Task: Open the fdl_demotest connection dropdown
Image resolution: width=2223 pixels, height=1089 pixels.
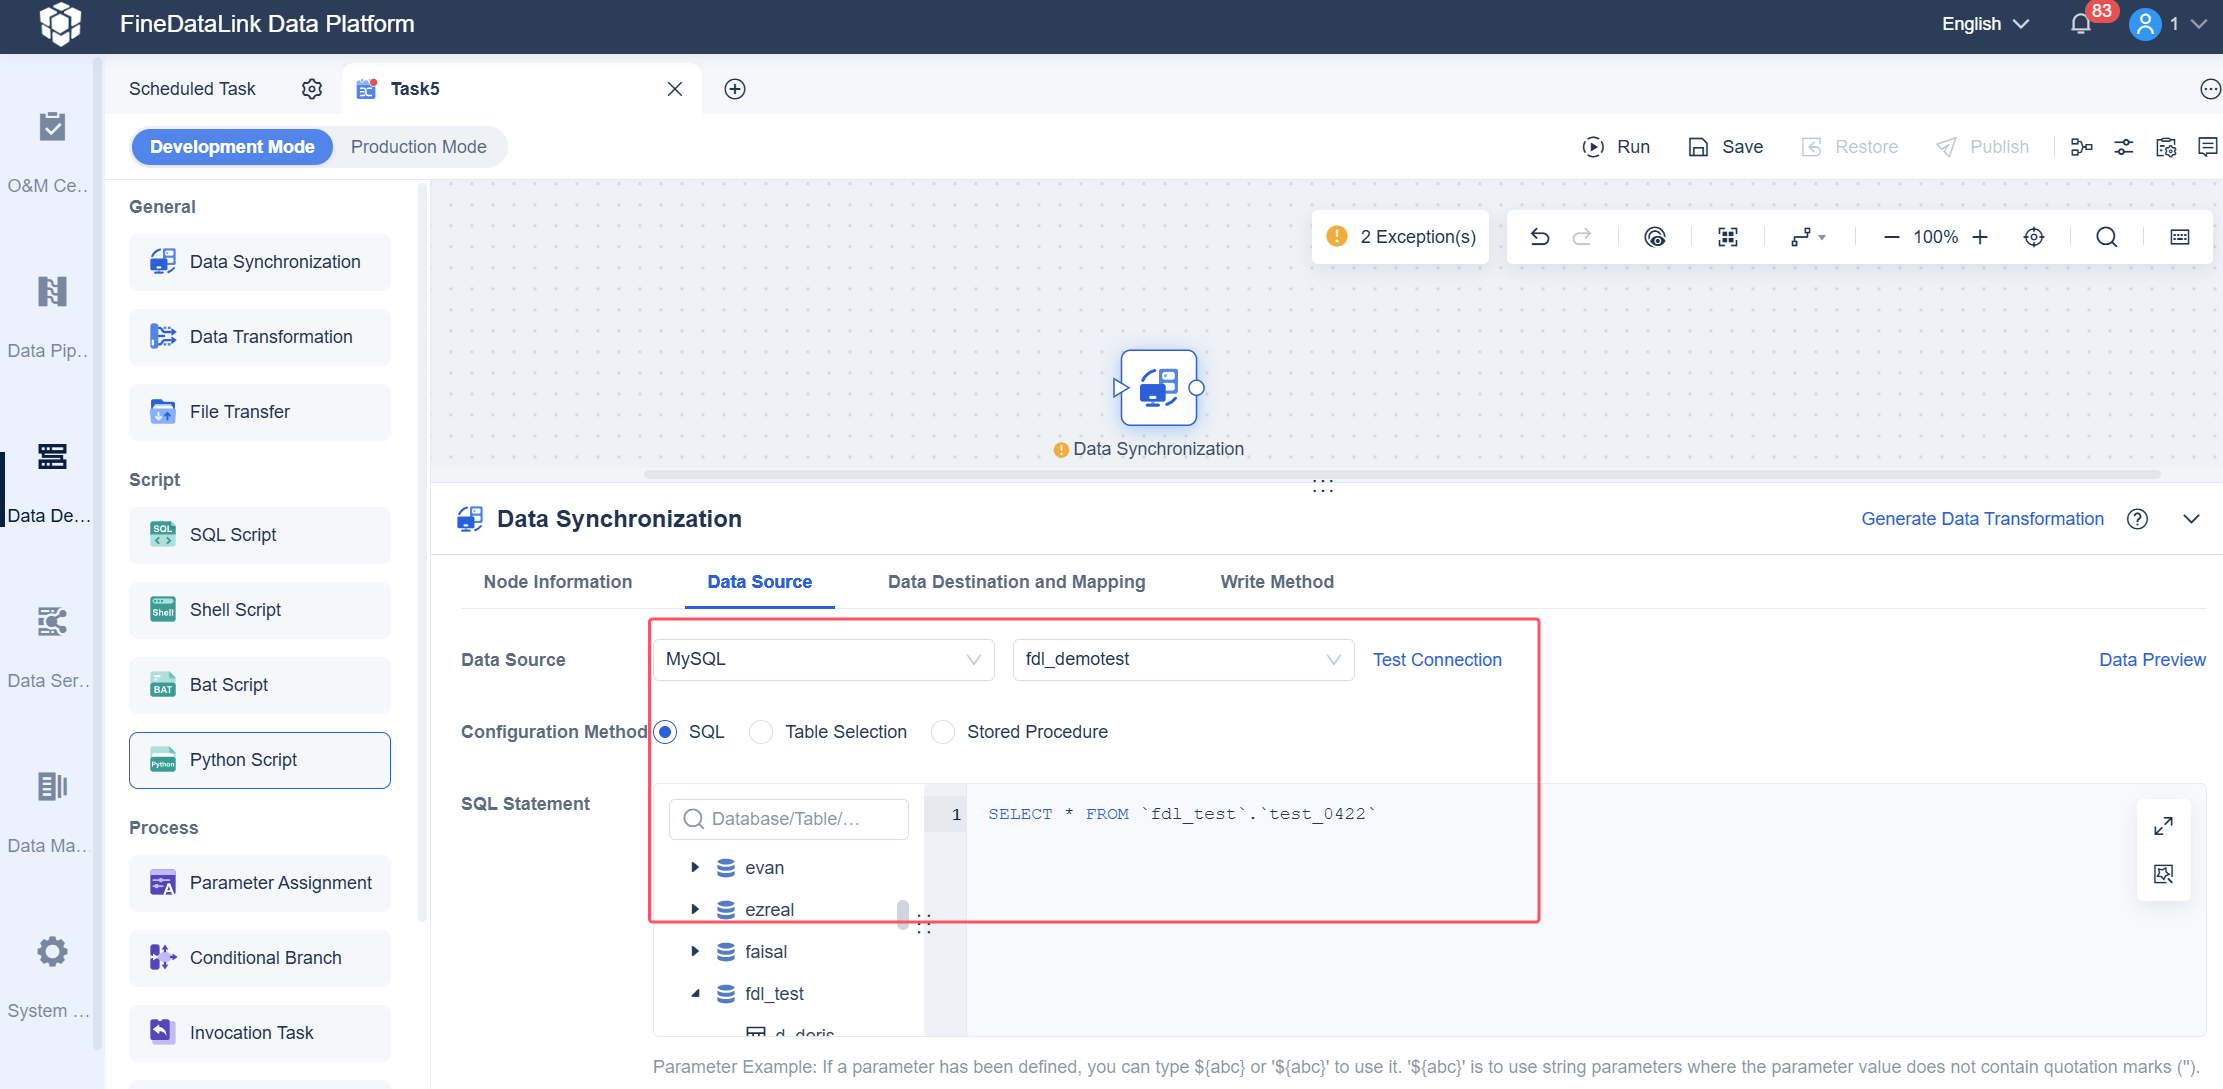Action: click(x=1184, y=660)
